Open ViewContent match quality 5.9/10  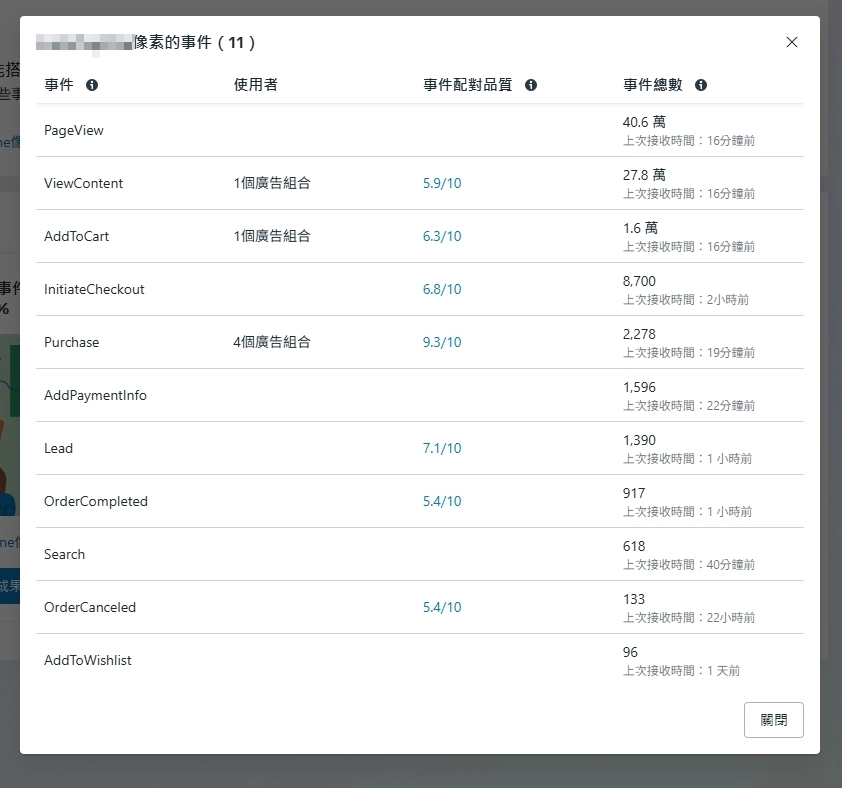coord(442,183)
